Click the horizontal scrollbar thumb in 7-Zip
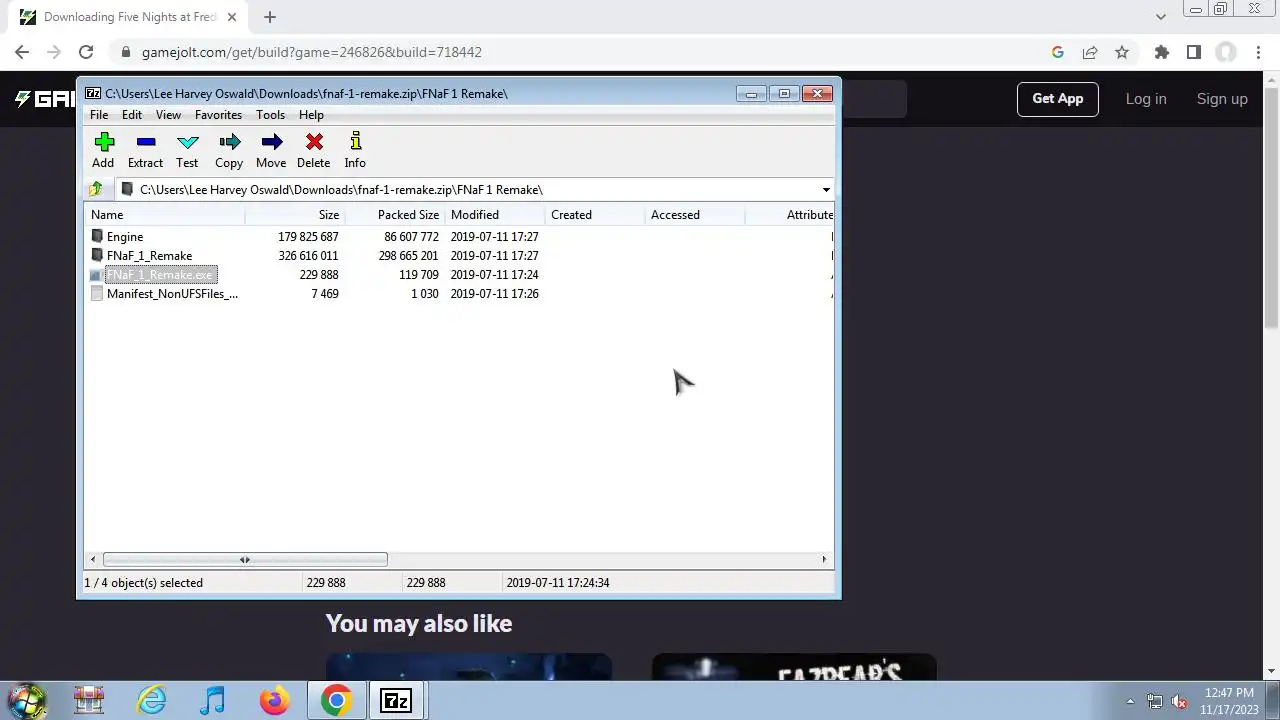The height and width of the screenshot is (720, 1280). pos(245,560)
